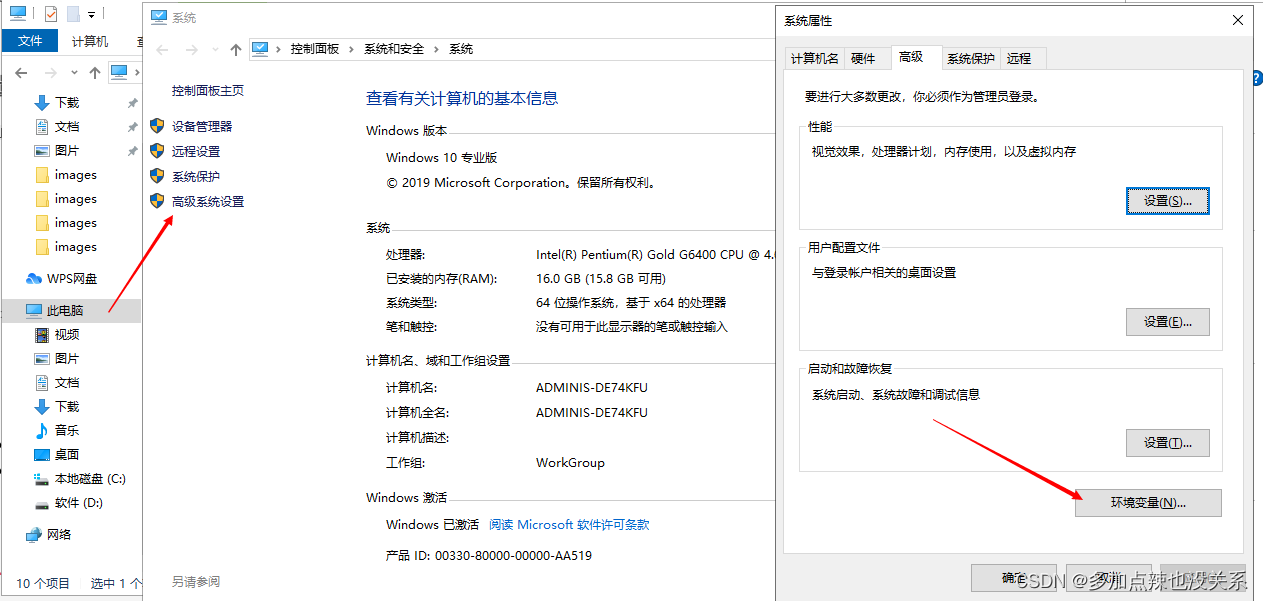
Task: Switch to the 硬件 tab
Action: 863,59
